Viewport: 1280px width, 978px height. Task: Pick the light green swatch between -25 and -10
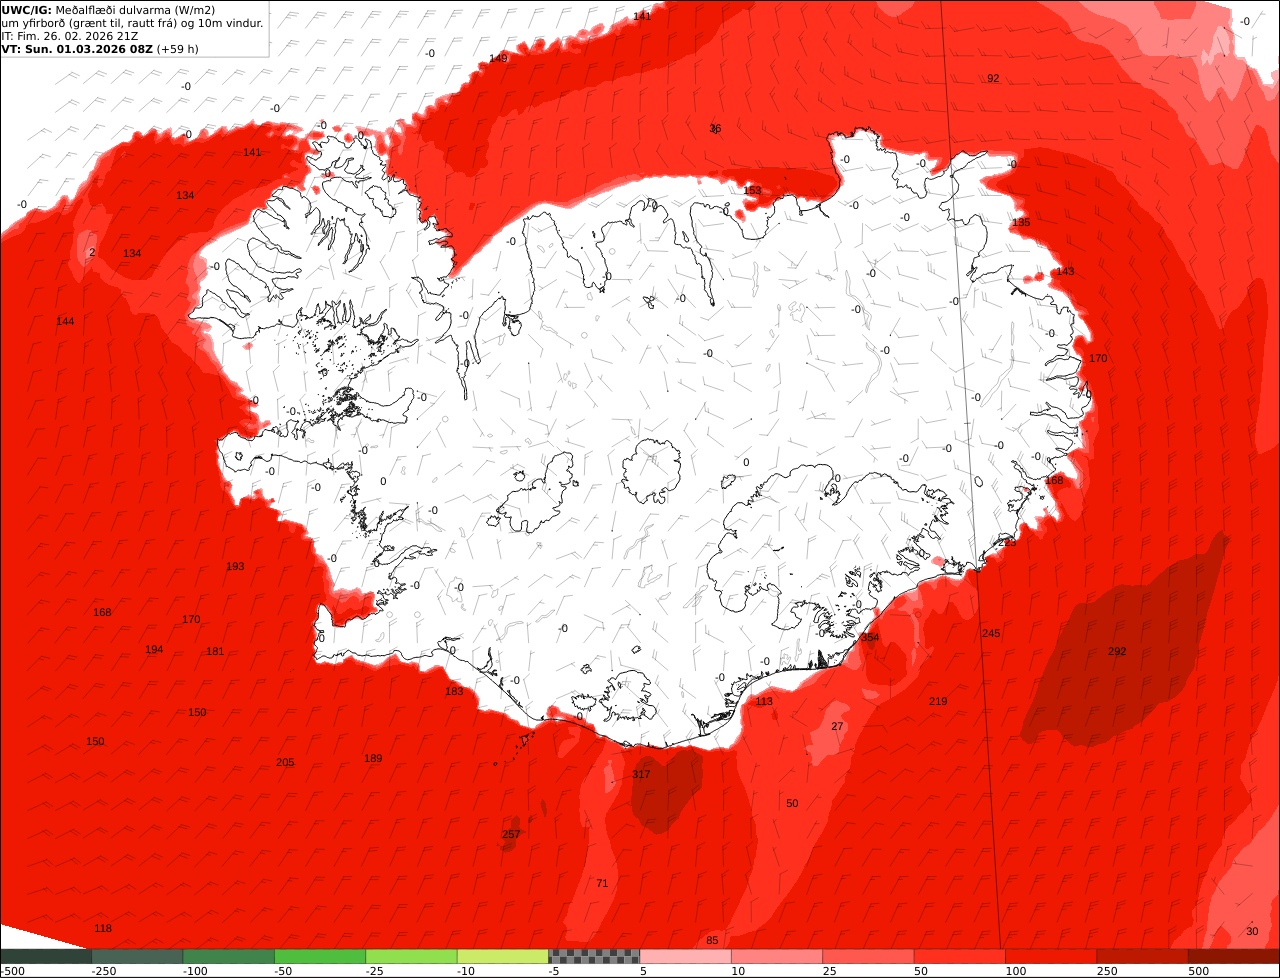[x=411, y=956]
